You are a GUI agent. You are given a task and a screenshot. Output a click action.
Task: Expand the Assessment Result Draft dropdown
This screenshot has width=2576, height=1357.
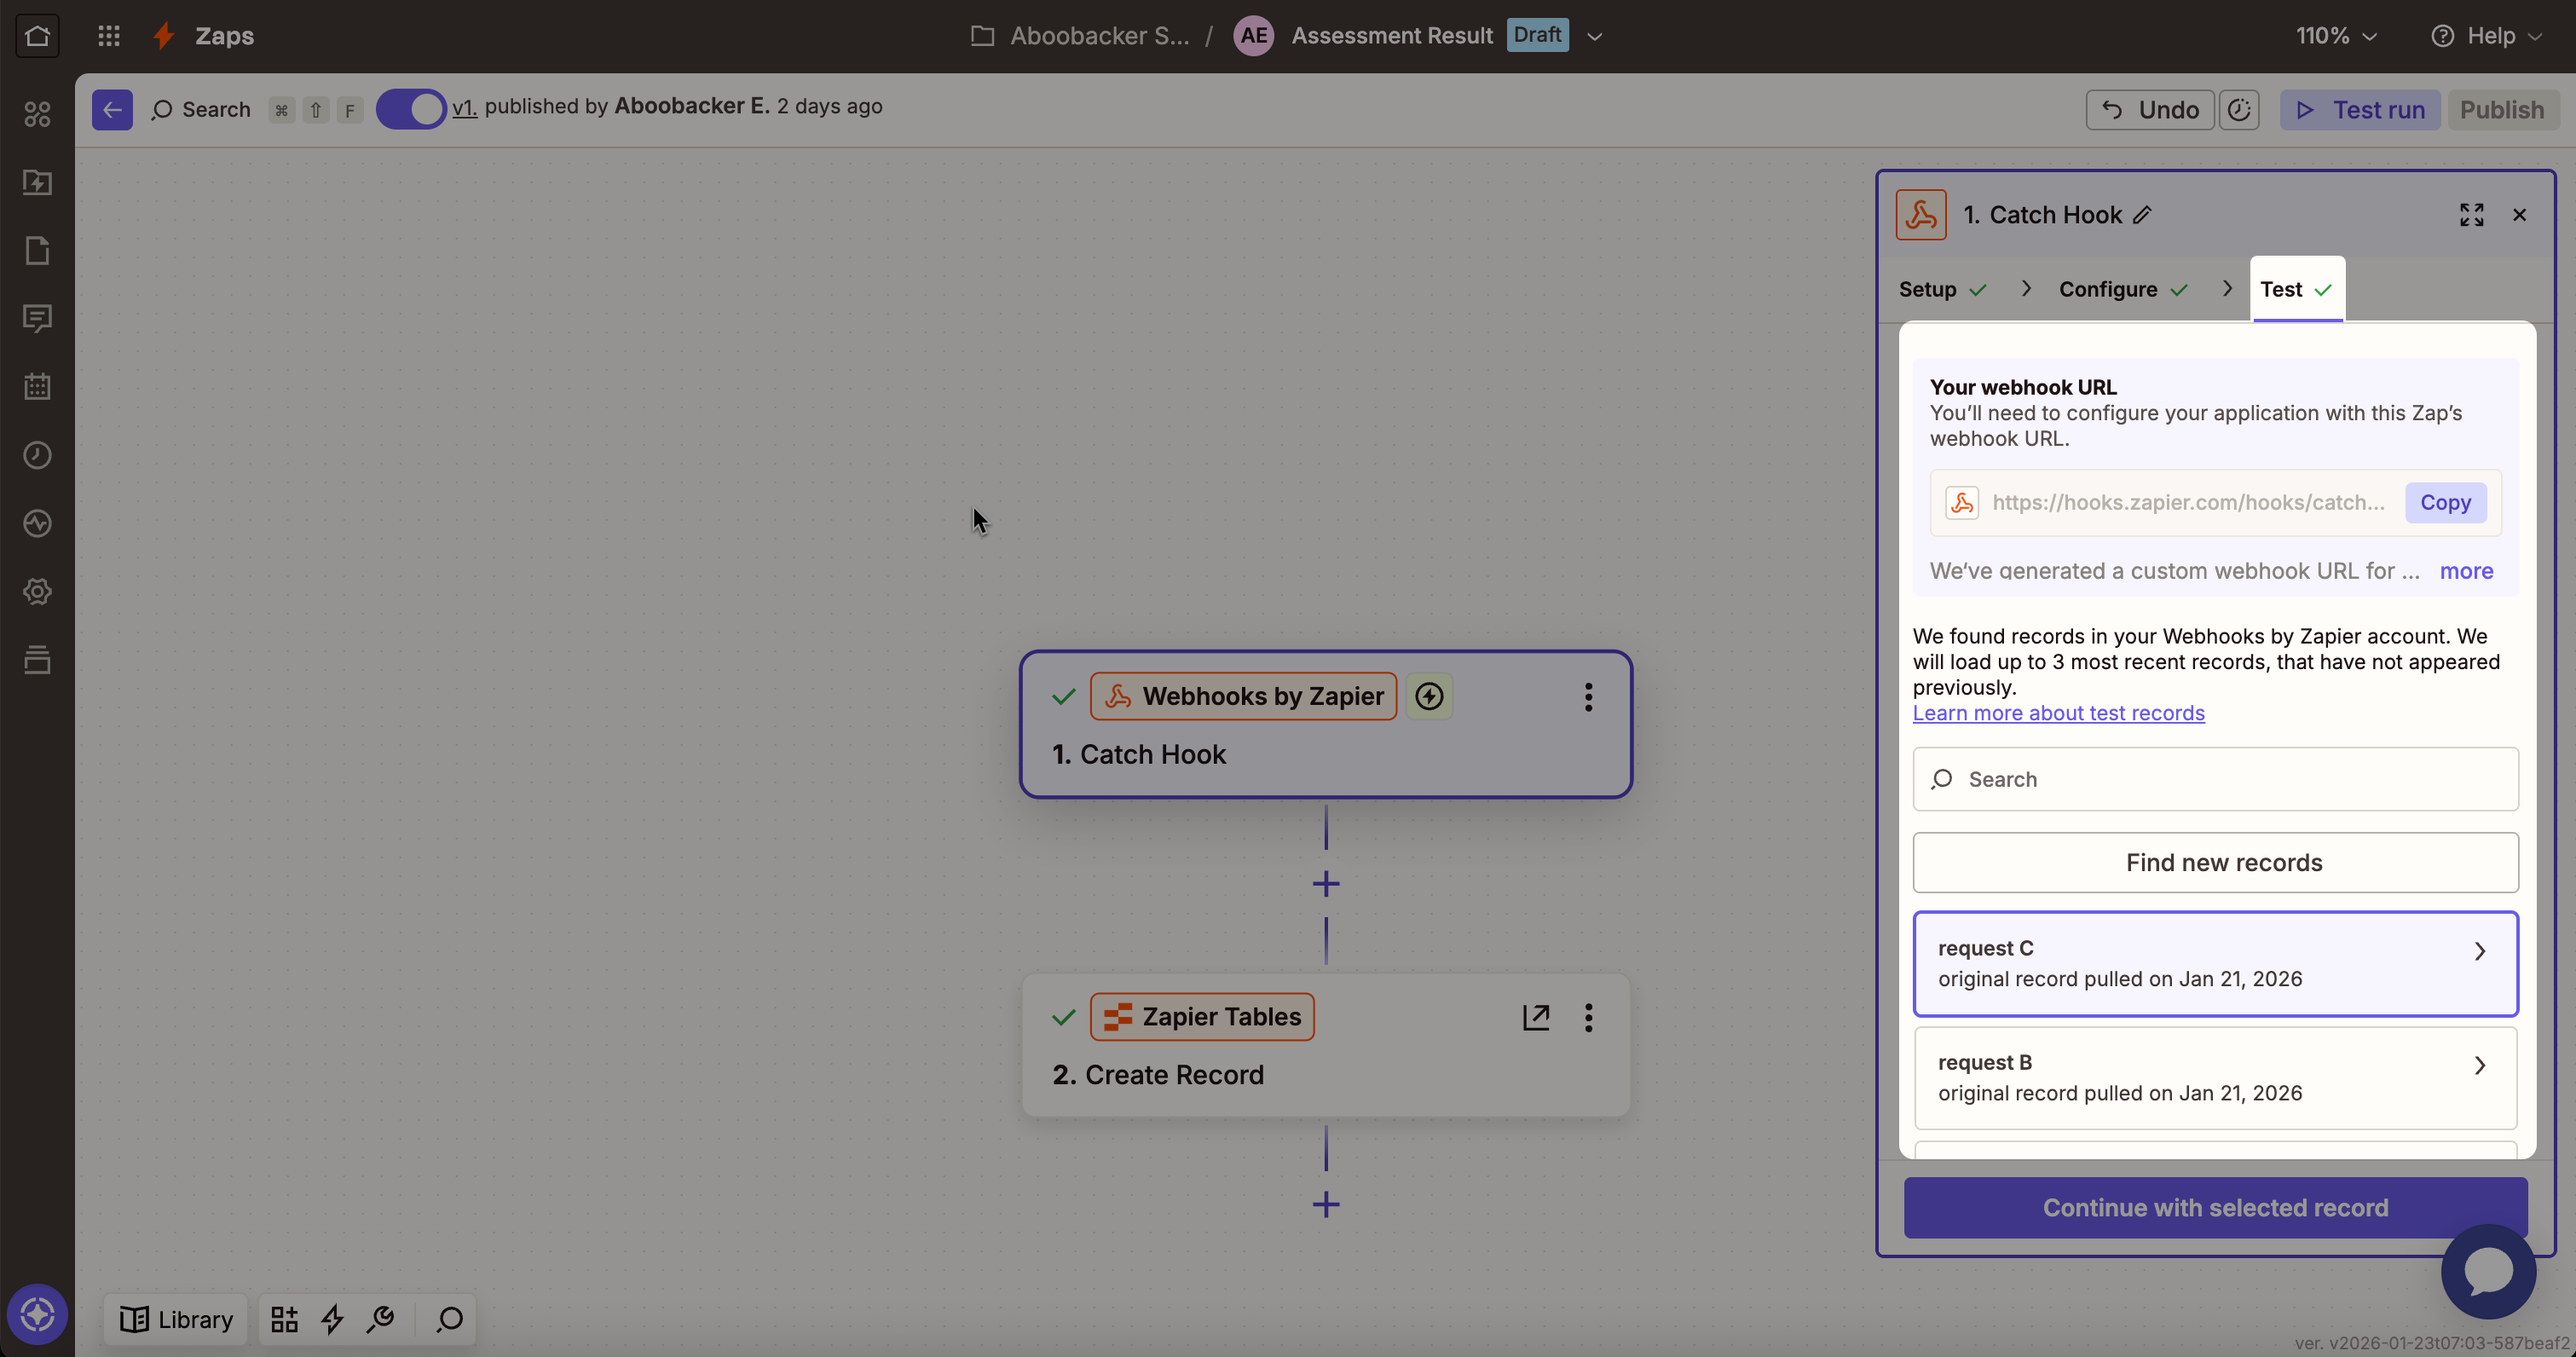coord(1595,36)
